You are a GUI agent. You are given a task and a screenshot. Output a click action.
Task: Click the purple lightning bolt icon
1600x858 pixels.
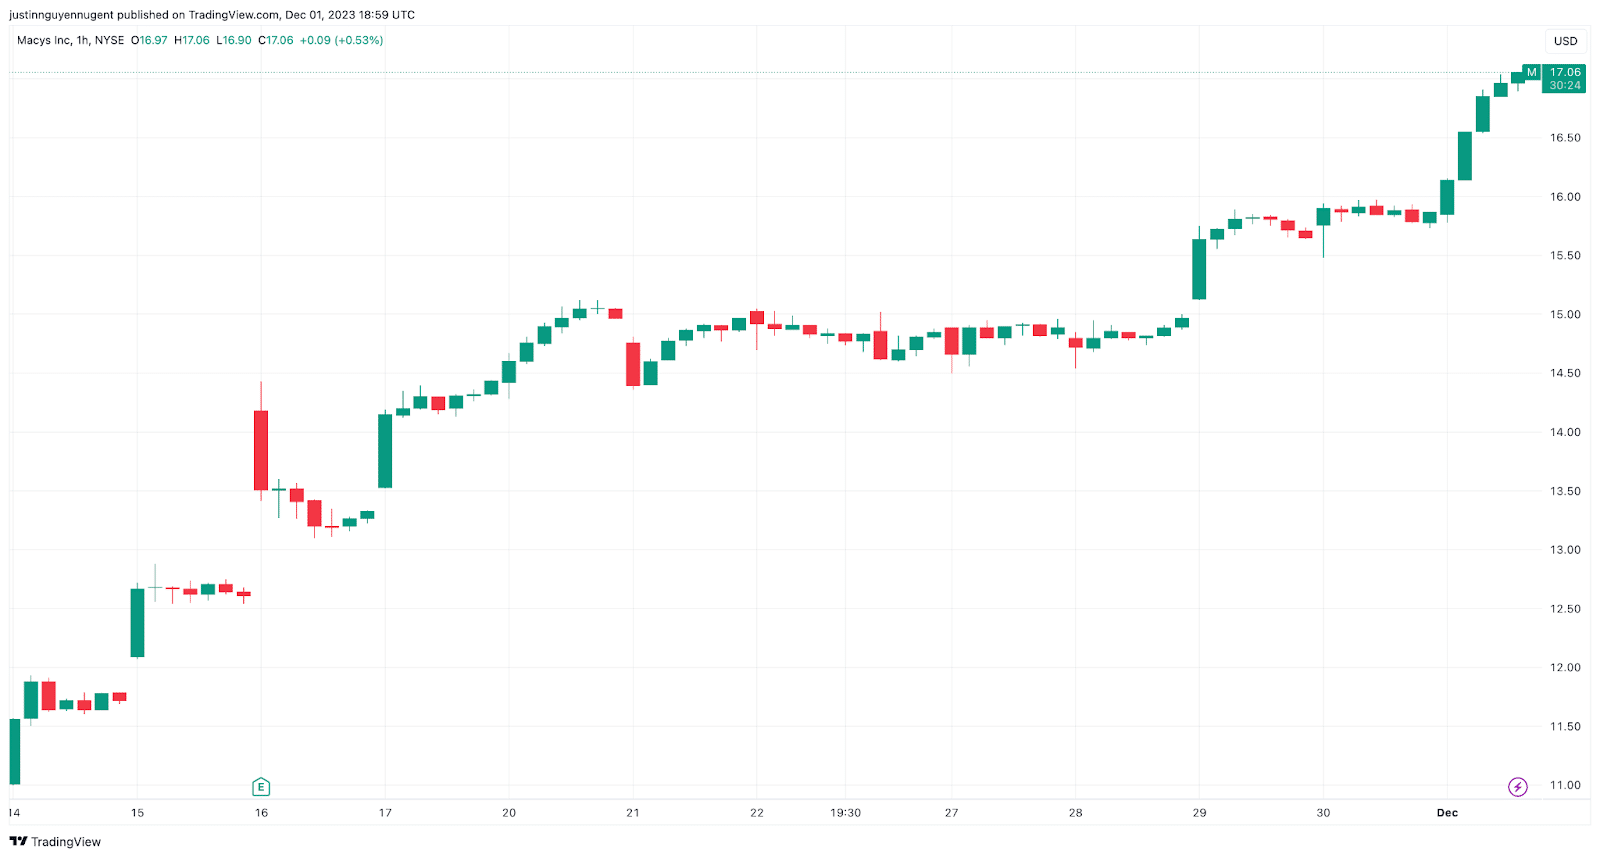(1517, 787)
